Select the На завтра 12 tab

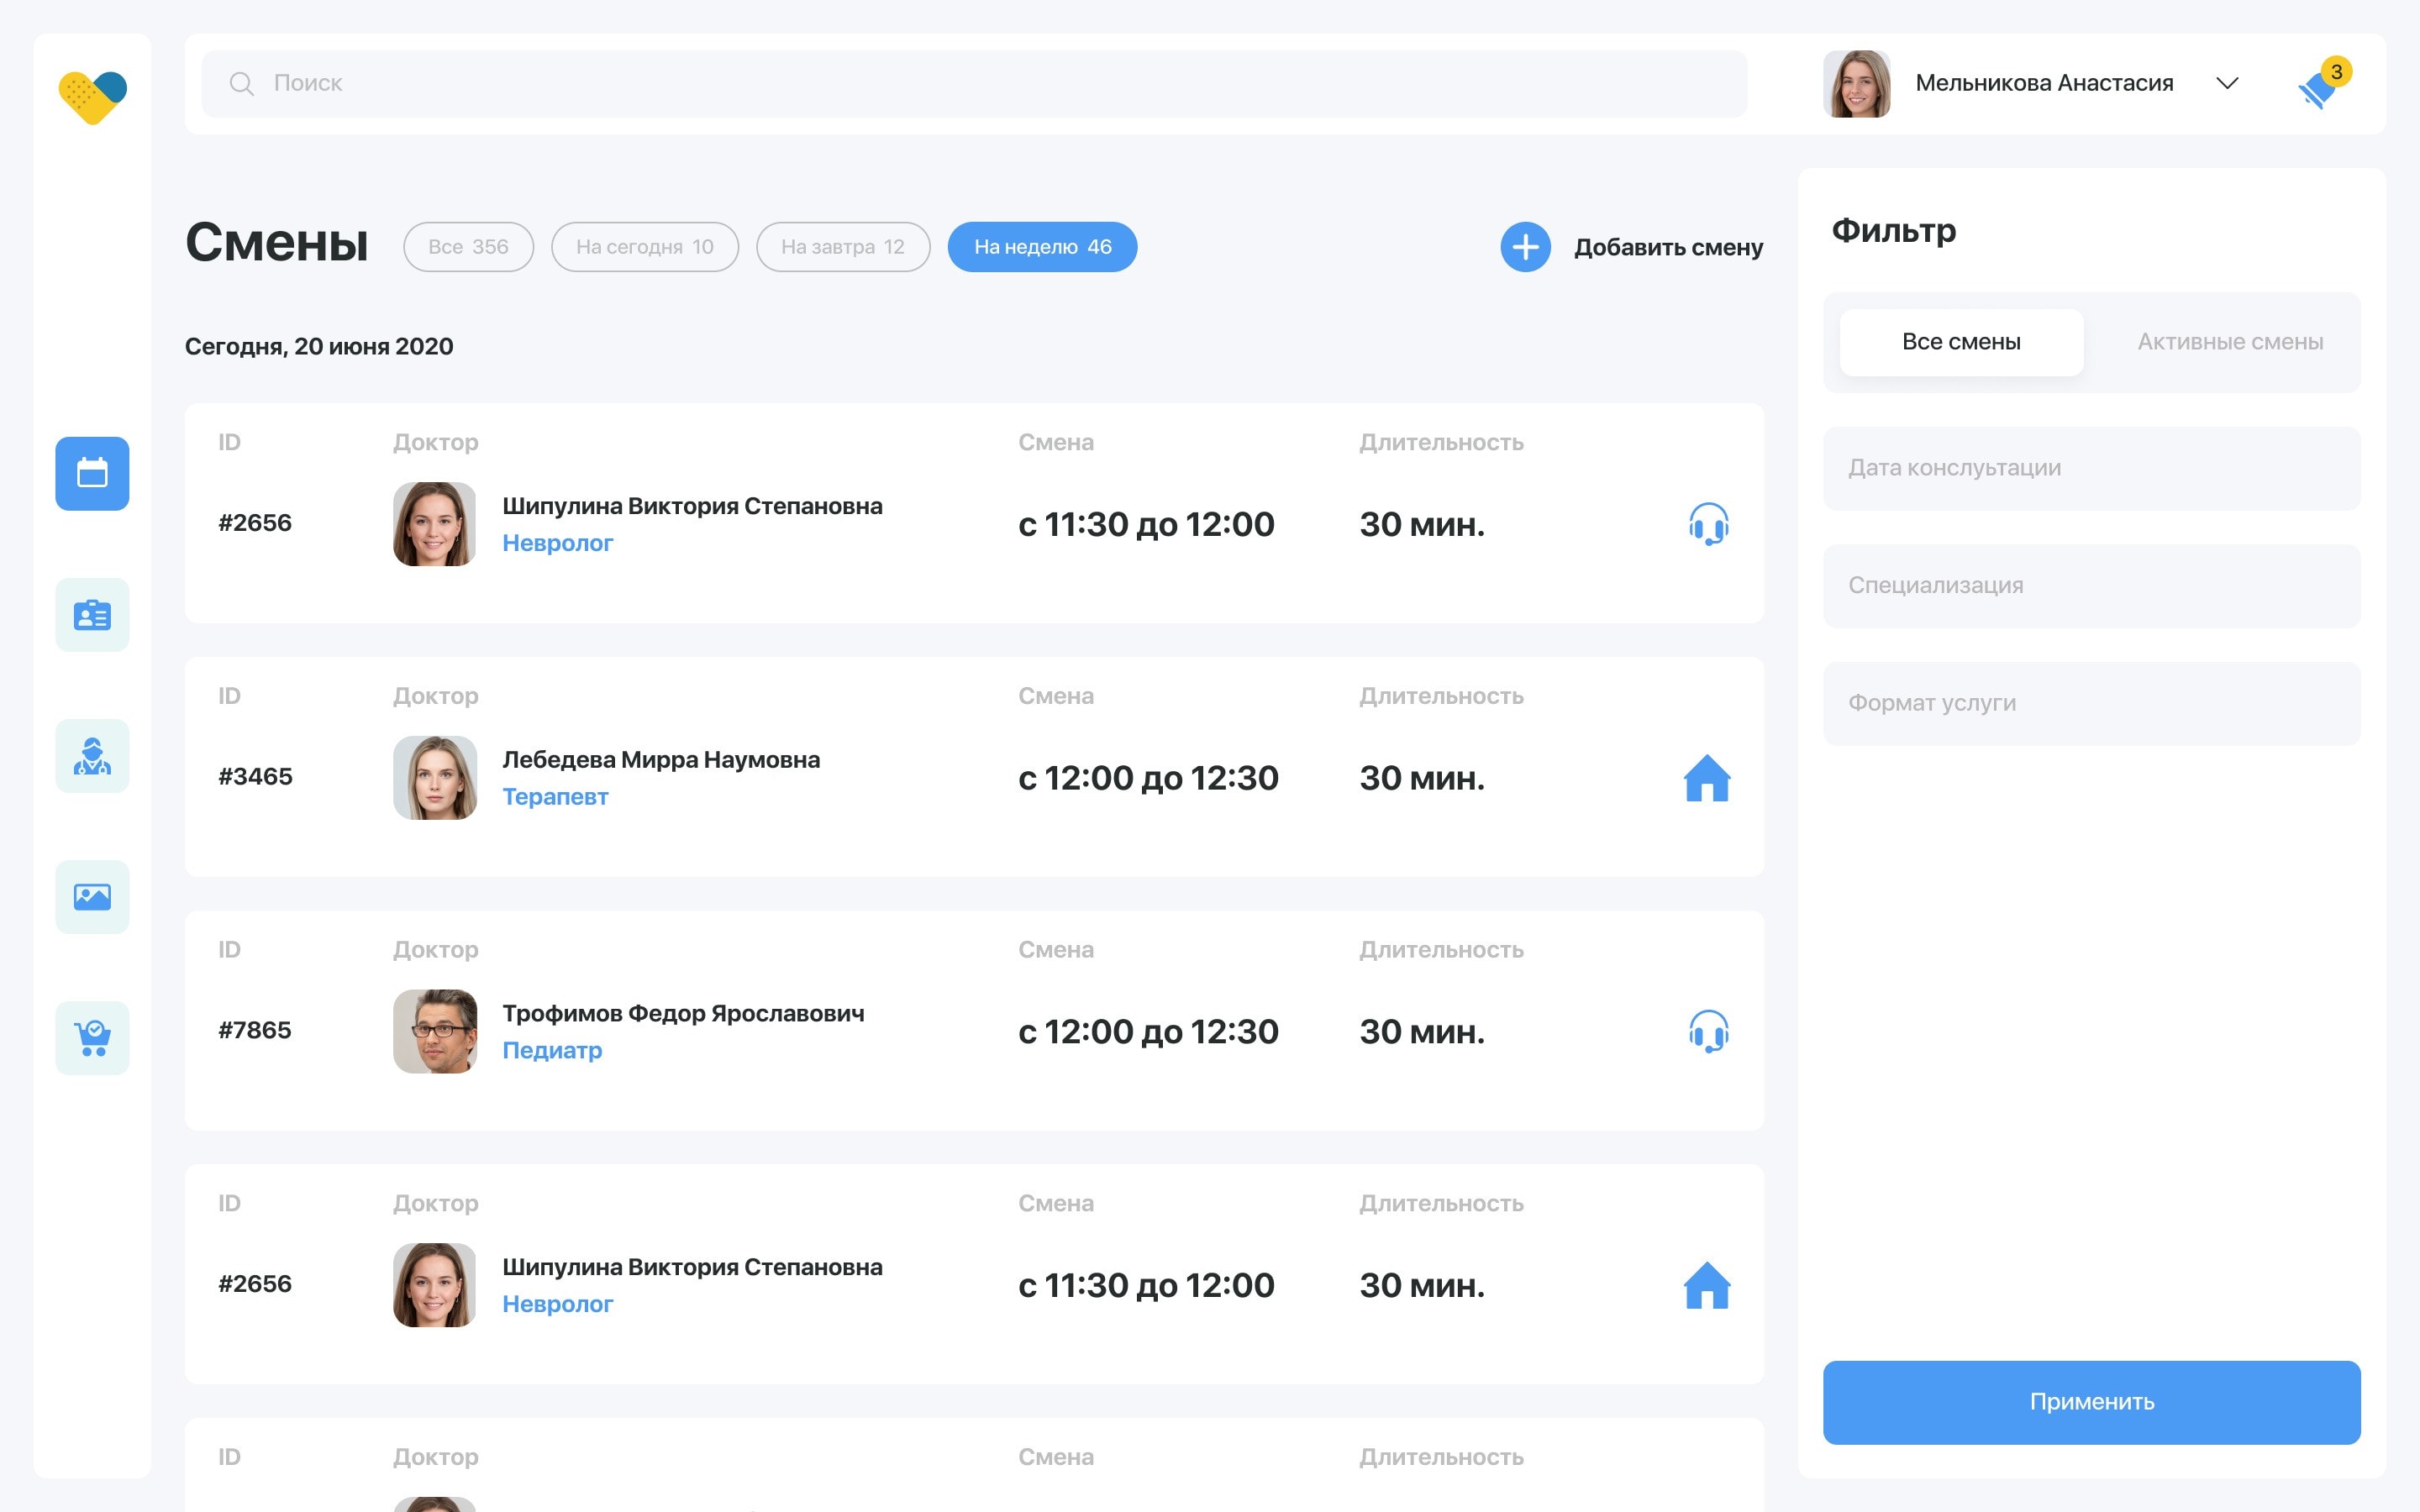843,246
